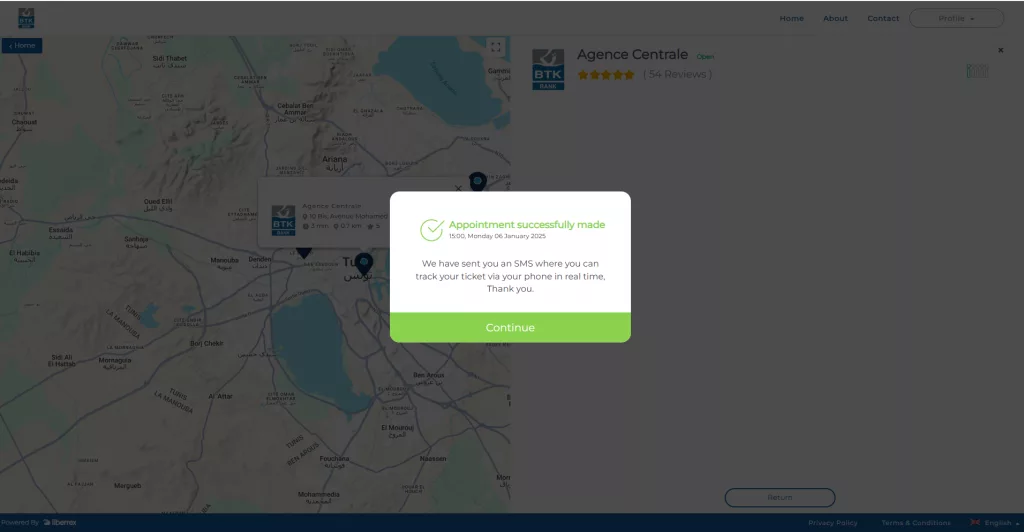This screenshot has width=1024, height=532.
Task: Click the BTK logo in the map popup
Action: [283, 220]
